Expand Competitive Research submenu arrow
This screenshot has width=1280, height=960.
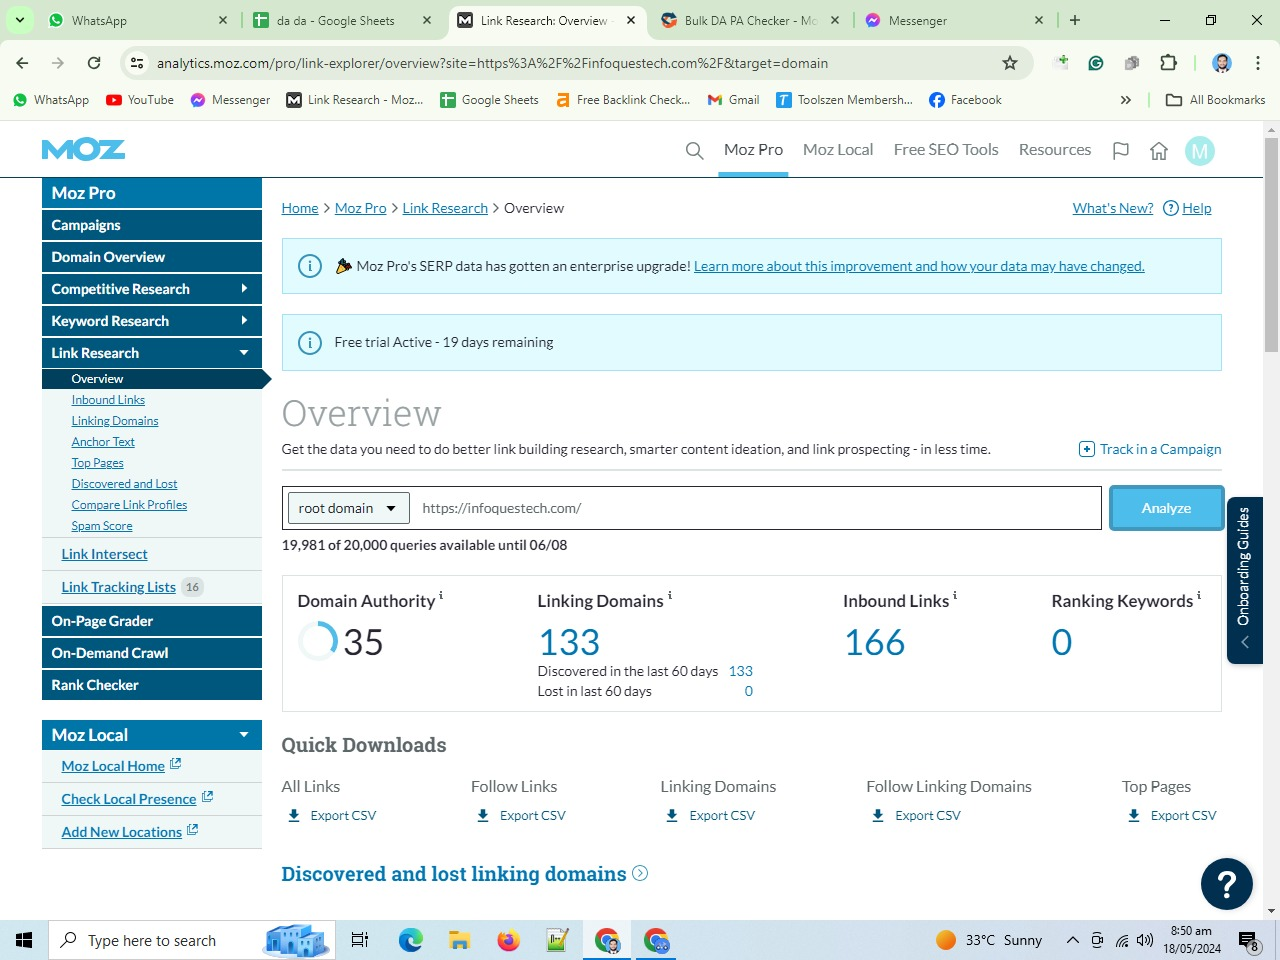pyautogui.click(x=244, y=289)
